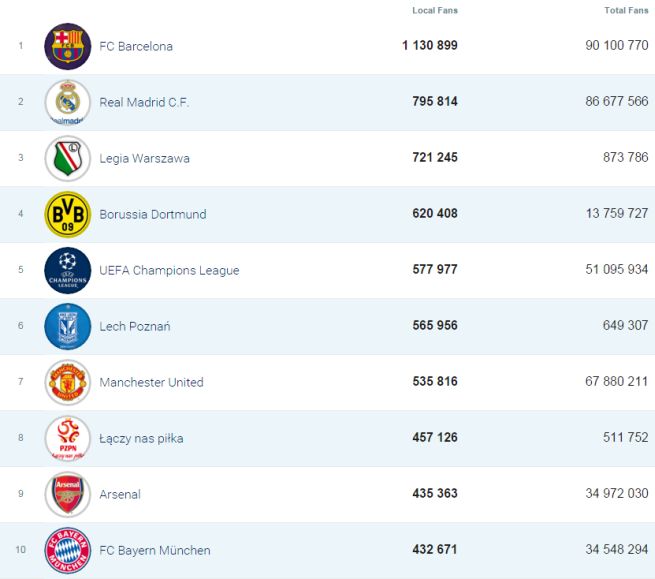Click the FC Bayern München name link
Viewport: 655px width, 579px height.
click(155, 550)
